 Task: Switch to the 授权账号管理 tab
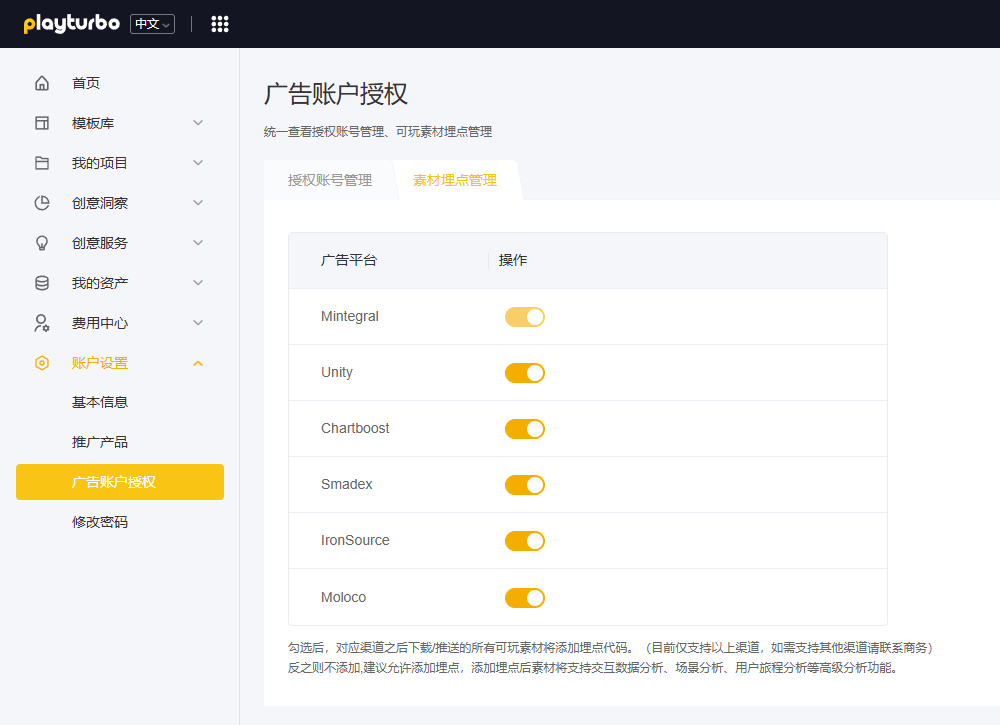tap(330, 180)
